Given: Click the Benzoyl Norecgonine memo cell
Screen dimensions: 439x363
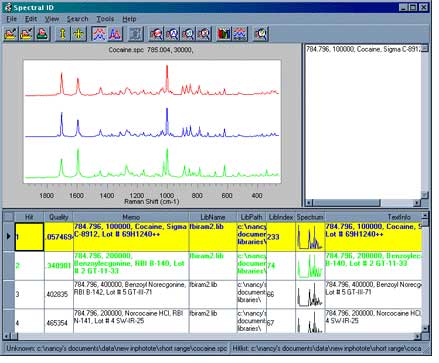Looking at the screenshot, I should pos(131,294).
